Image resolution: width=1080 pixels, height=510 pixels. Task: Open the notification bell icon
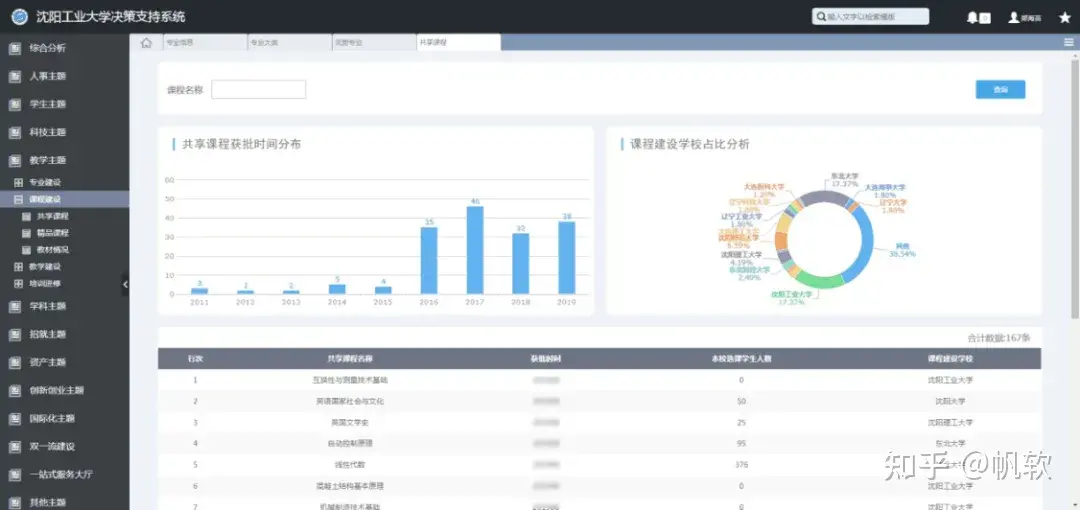coord(972,18)
